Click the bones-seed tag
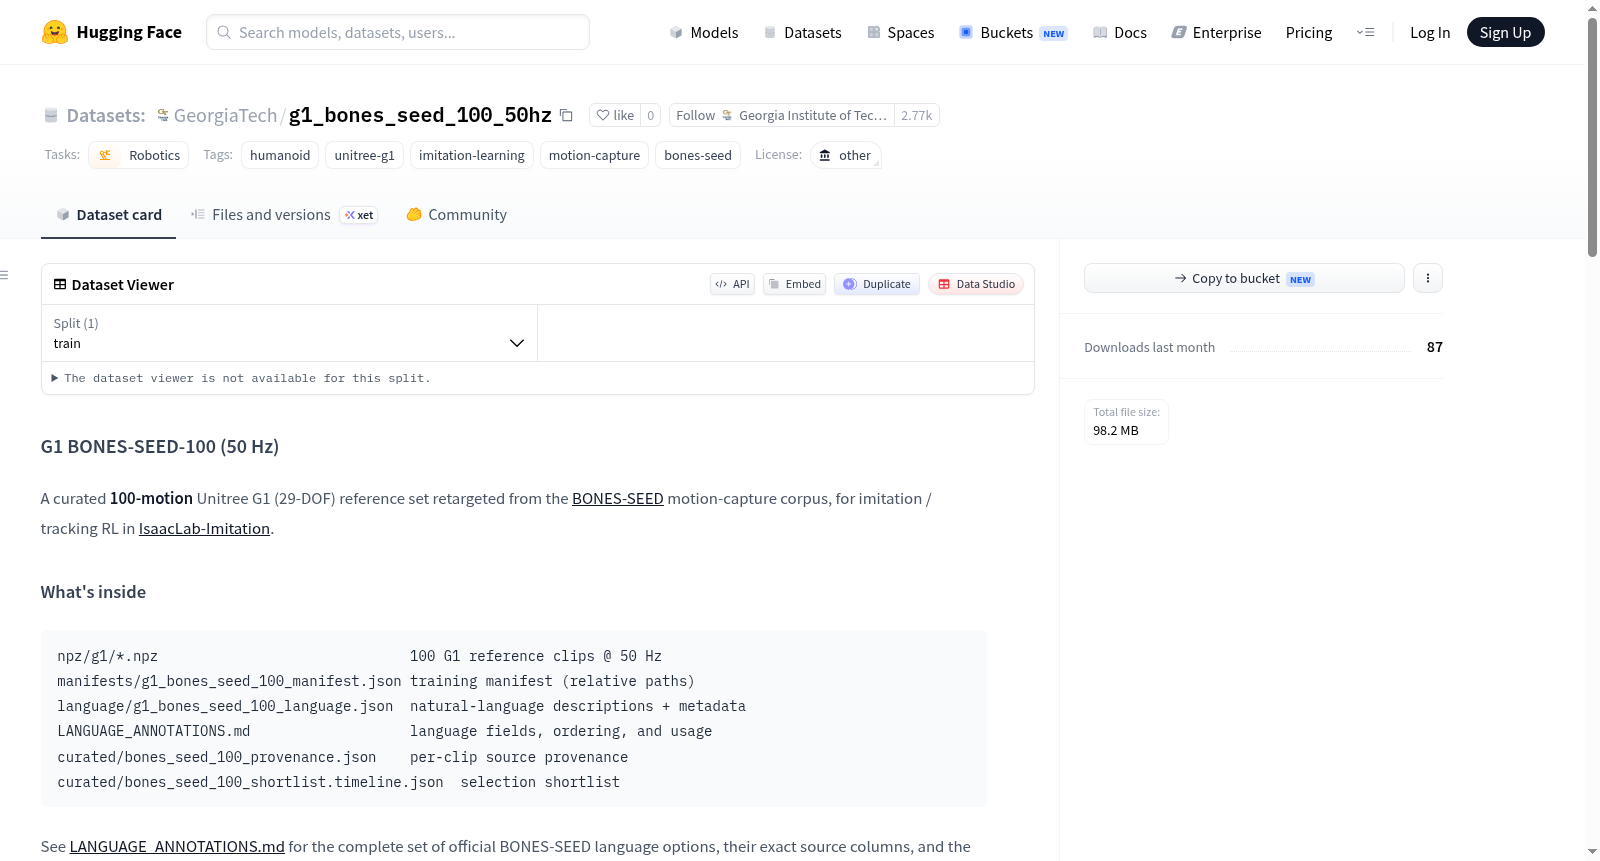Screen dimensions: 1600x861 click(698, 155)
